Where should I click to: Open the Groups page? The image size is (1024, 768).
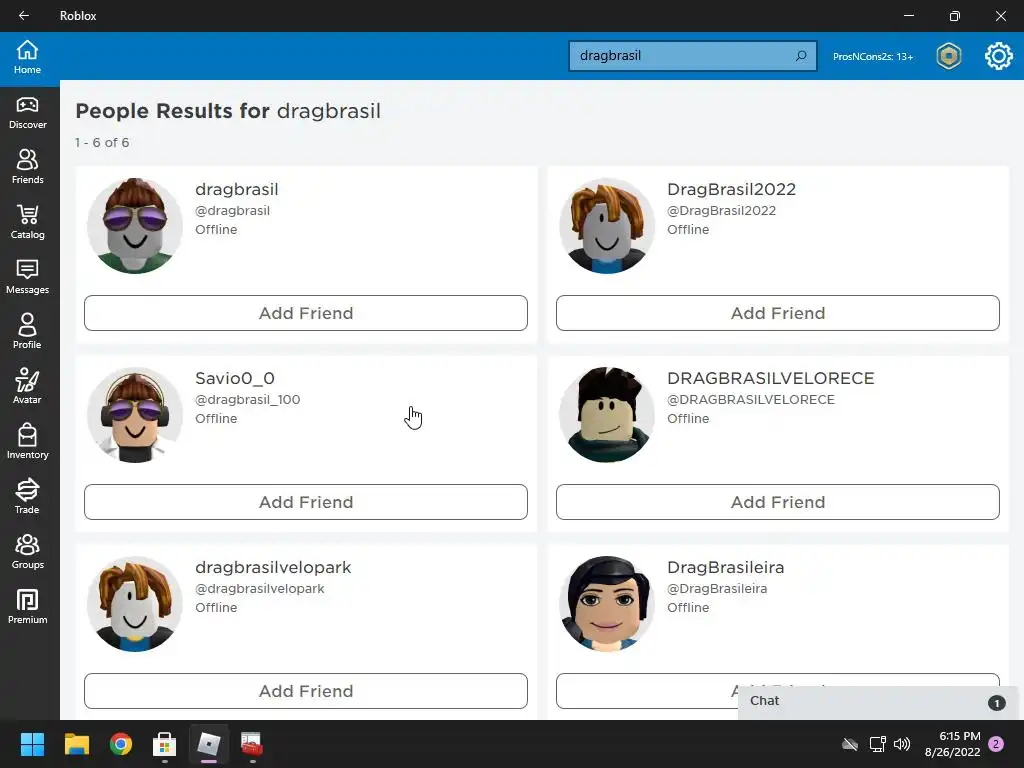27,552
